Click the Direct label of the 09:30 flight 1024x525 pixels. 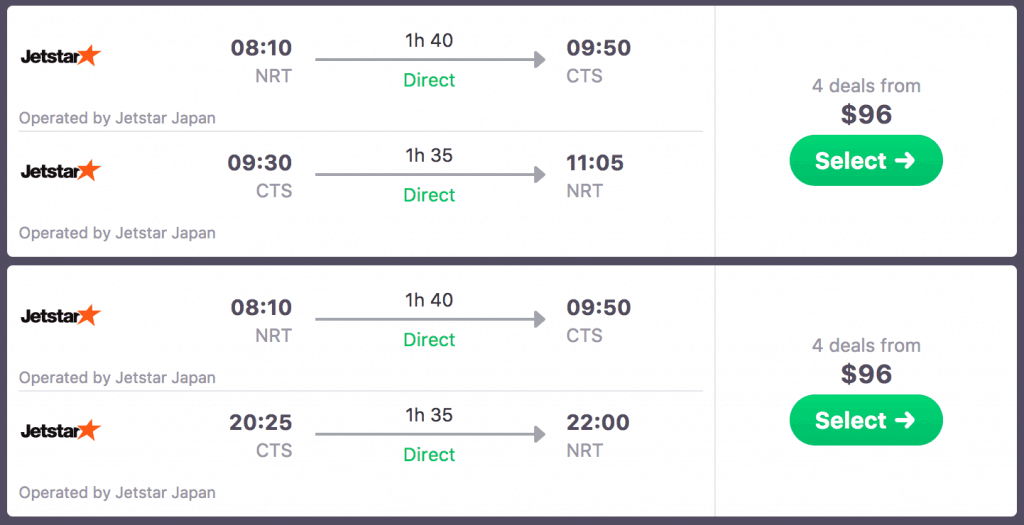(x=429, y=195)
